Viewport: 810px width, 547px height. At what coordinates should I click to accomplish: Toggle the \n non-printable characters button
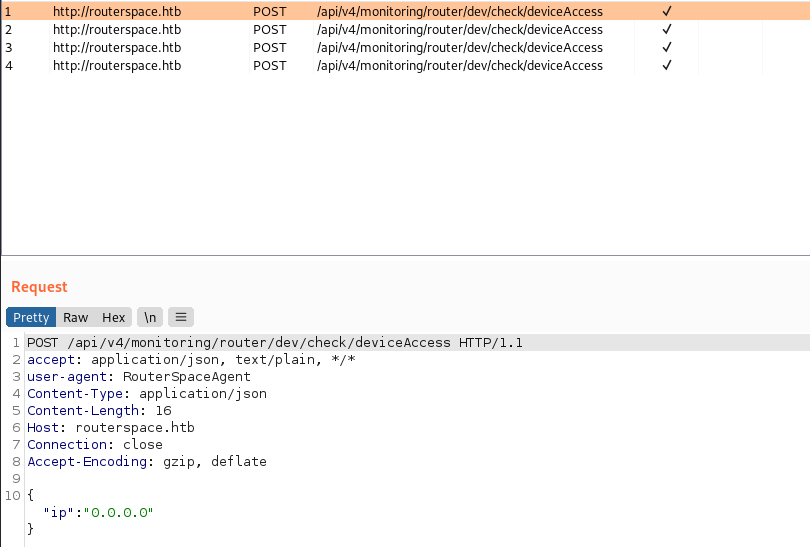point(149,317)
